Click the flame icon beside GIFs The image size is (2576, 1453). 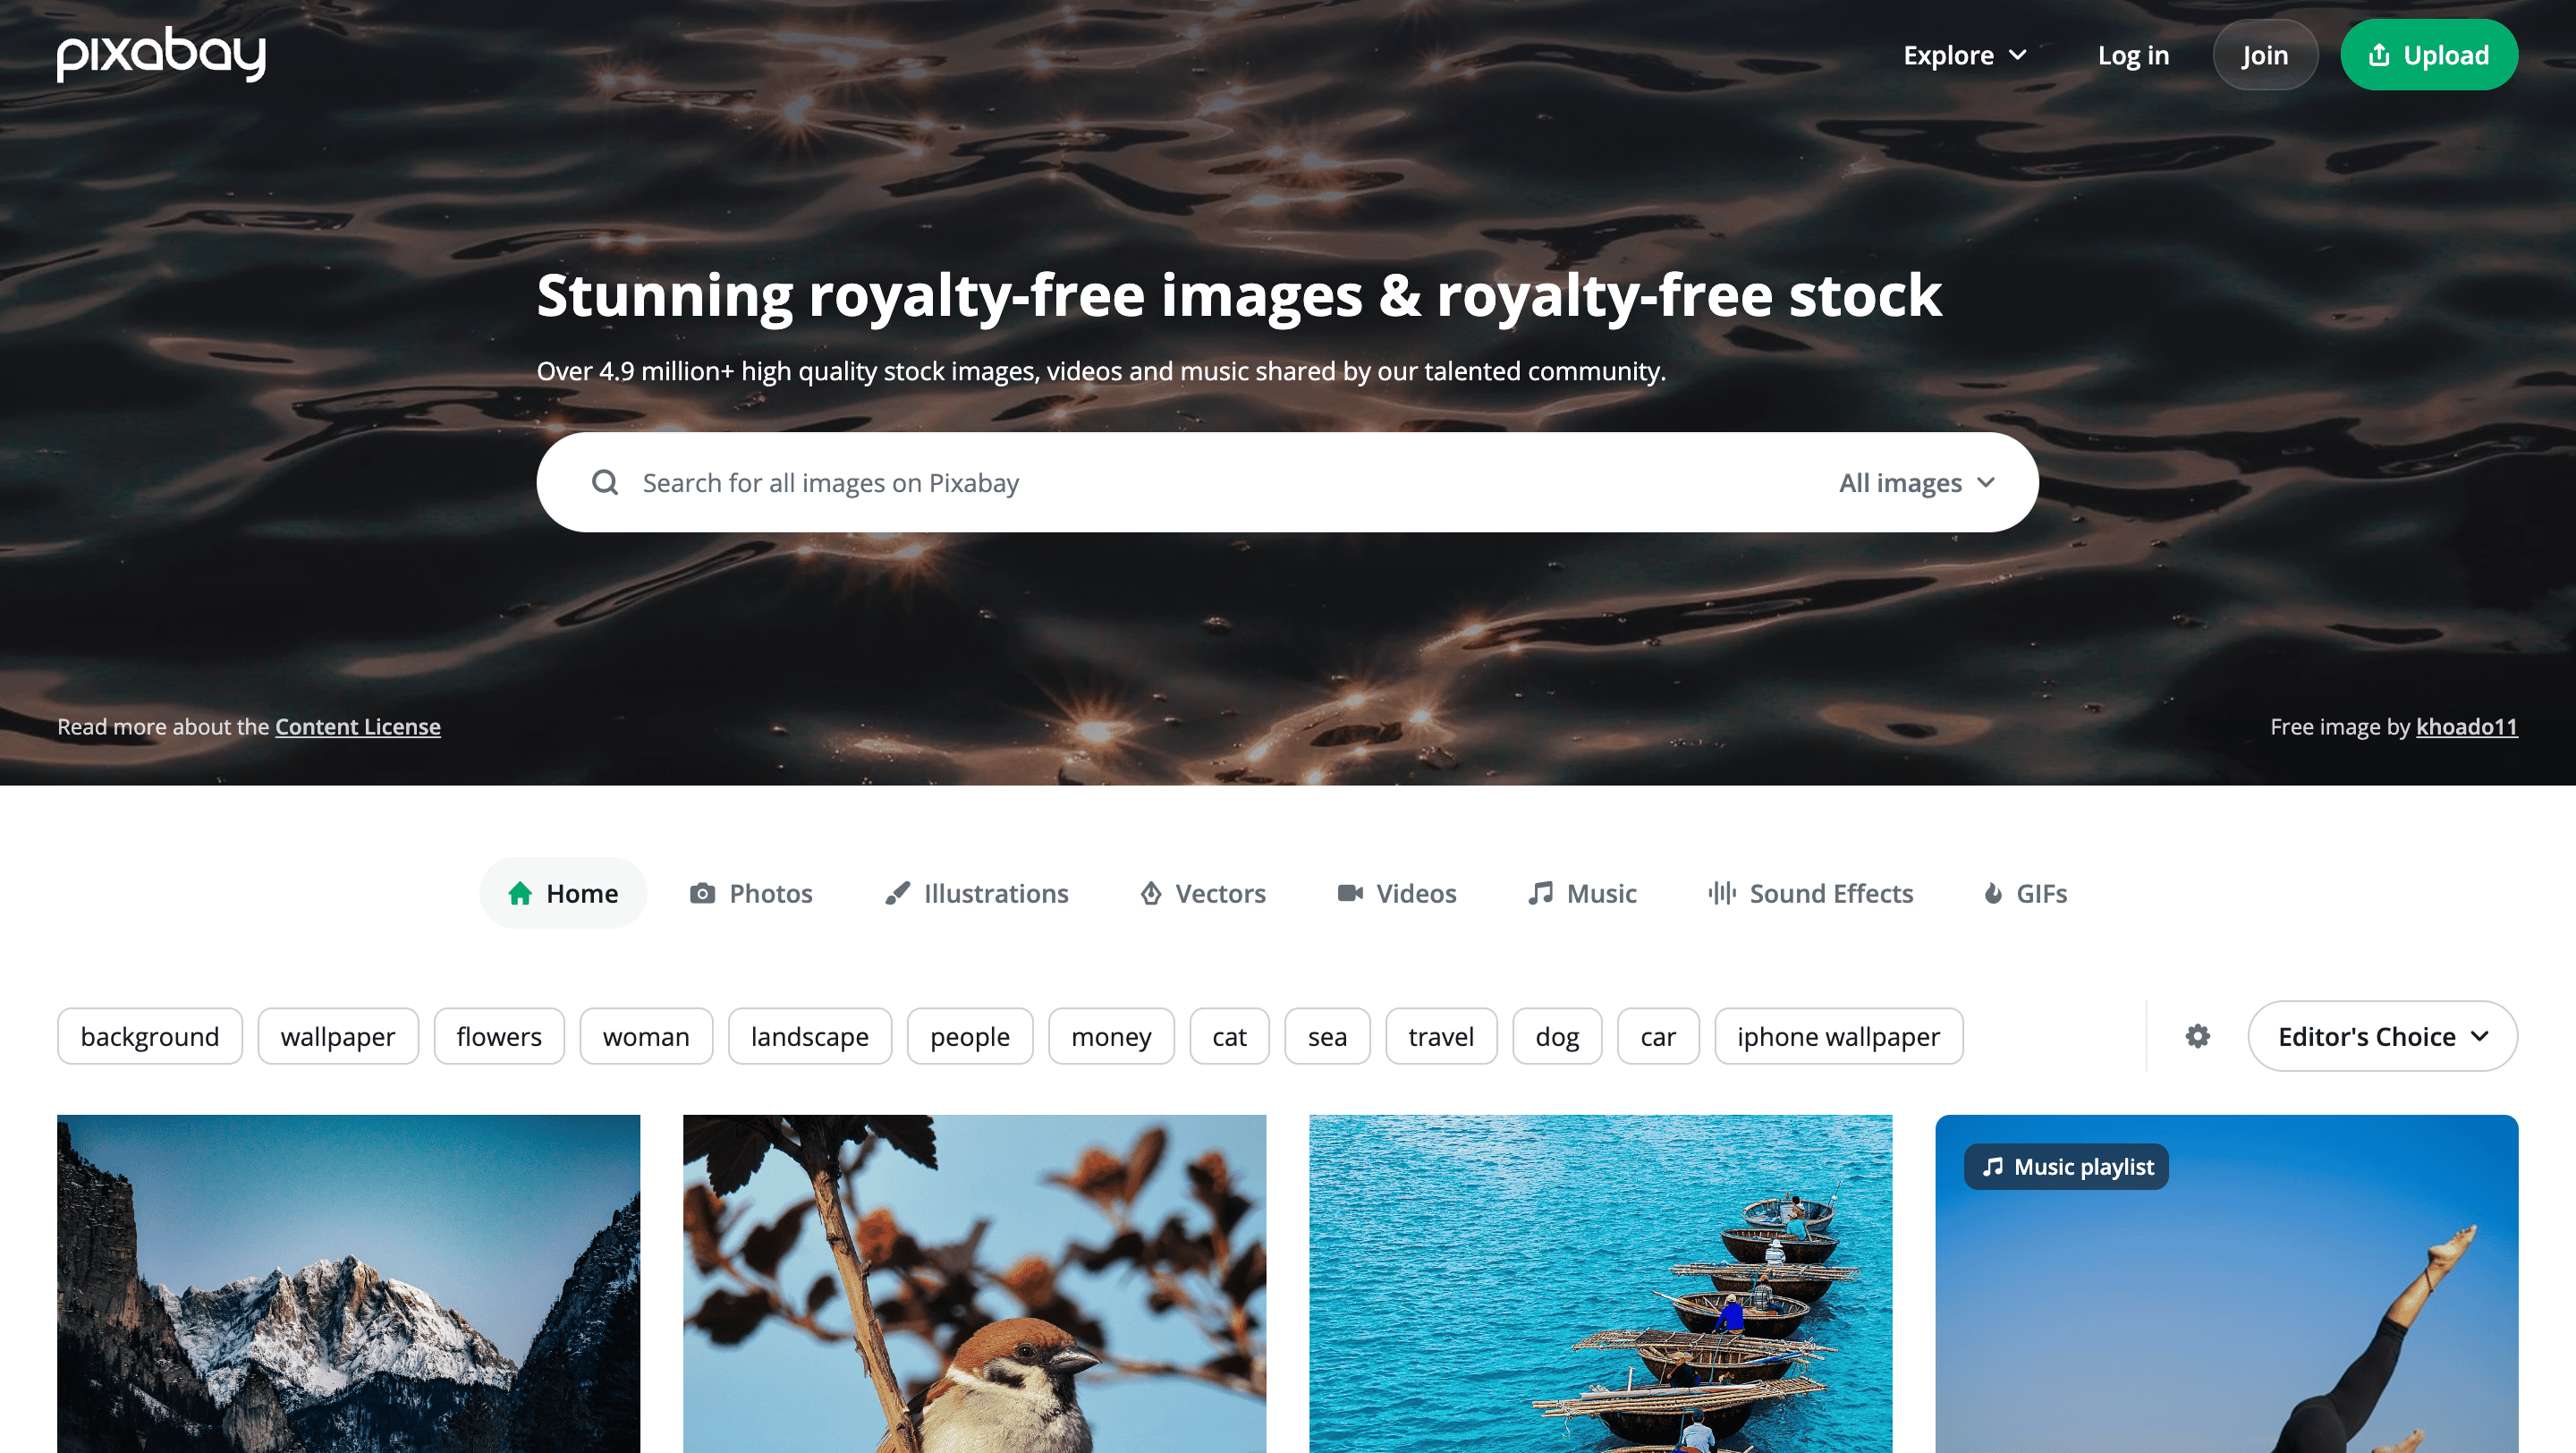[x=1993, y=893]
